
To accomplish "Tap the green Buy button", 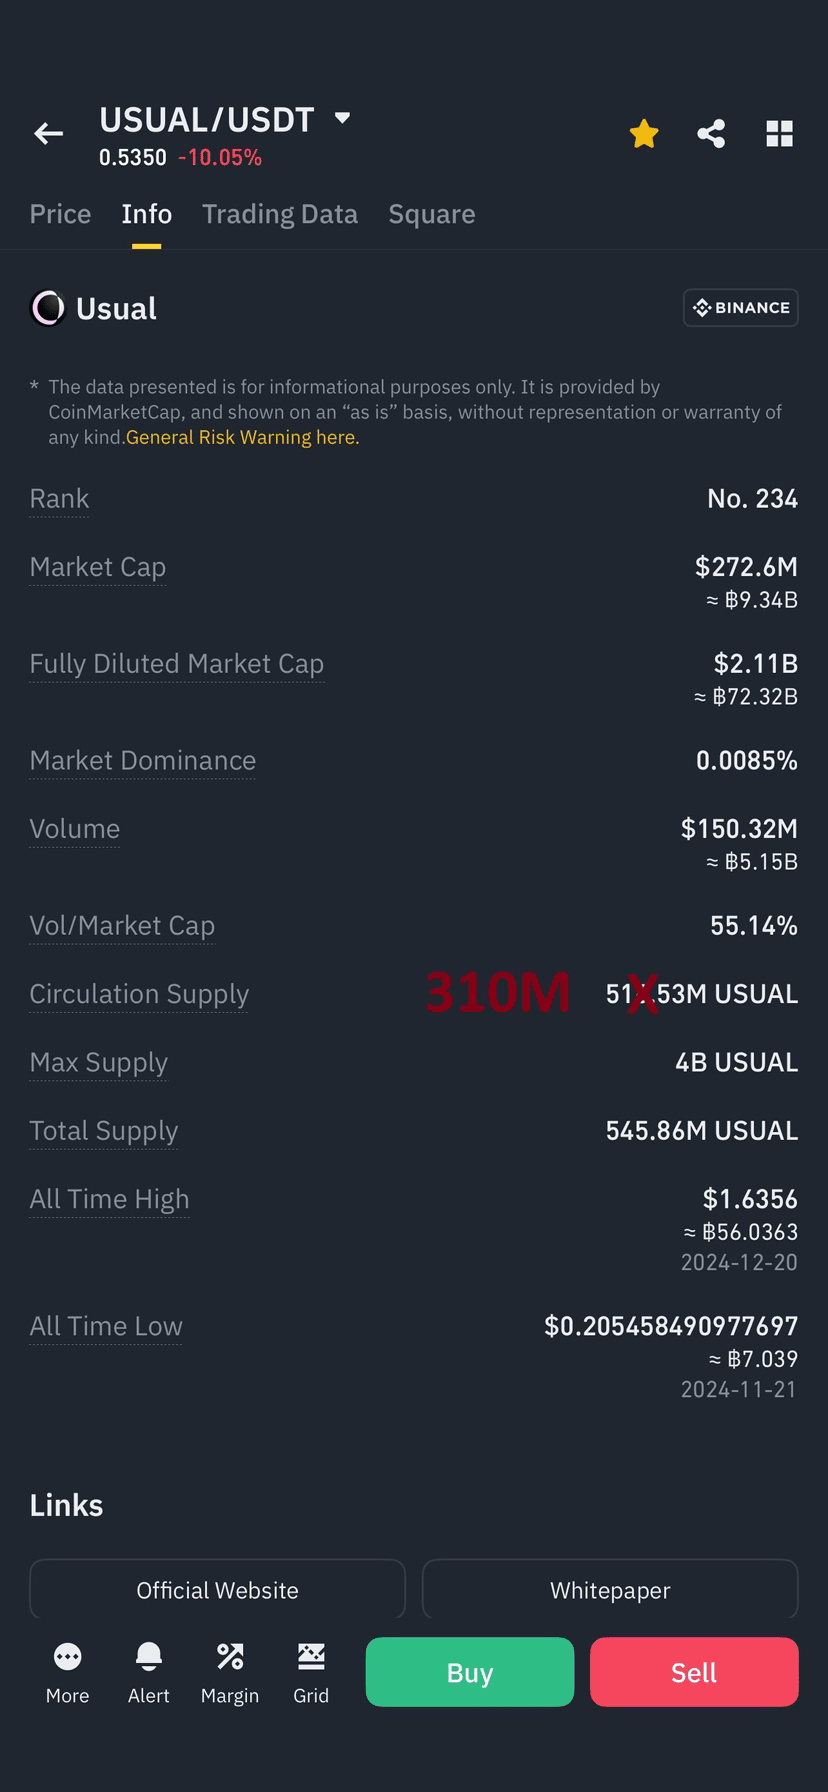I will click(470, 1672).
